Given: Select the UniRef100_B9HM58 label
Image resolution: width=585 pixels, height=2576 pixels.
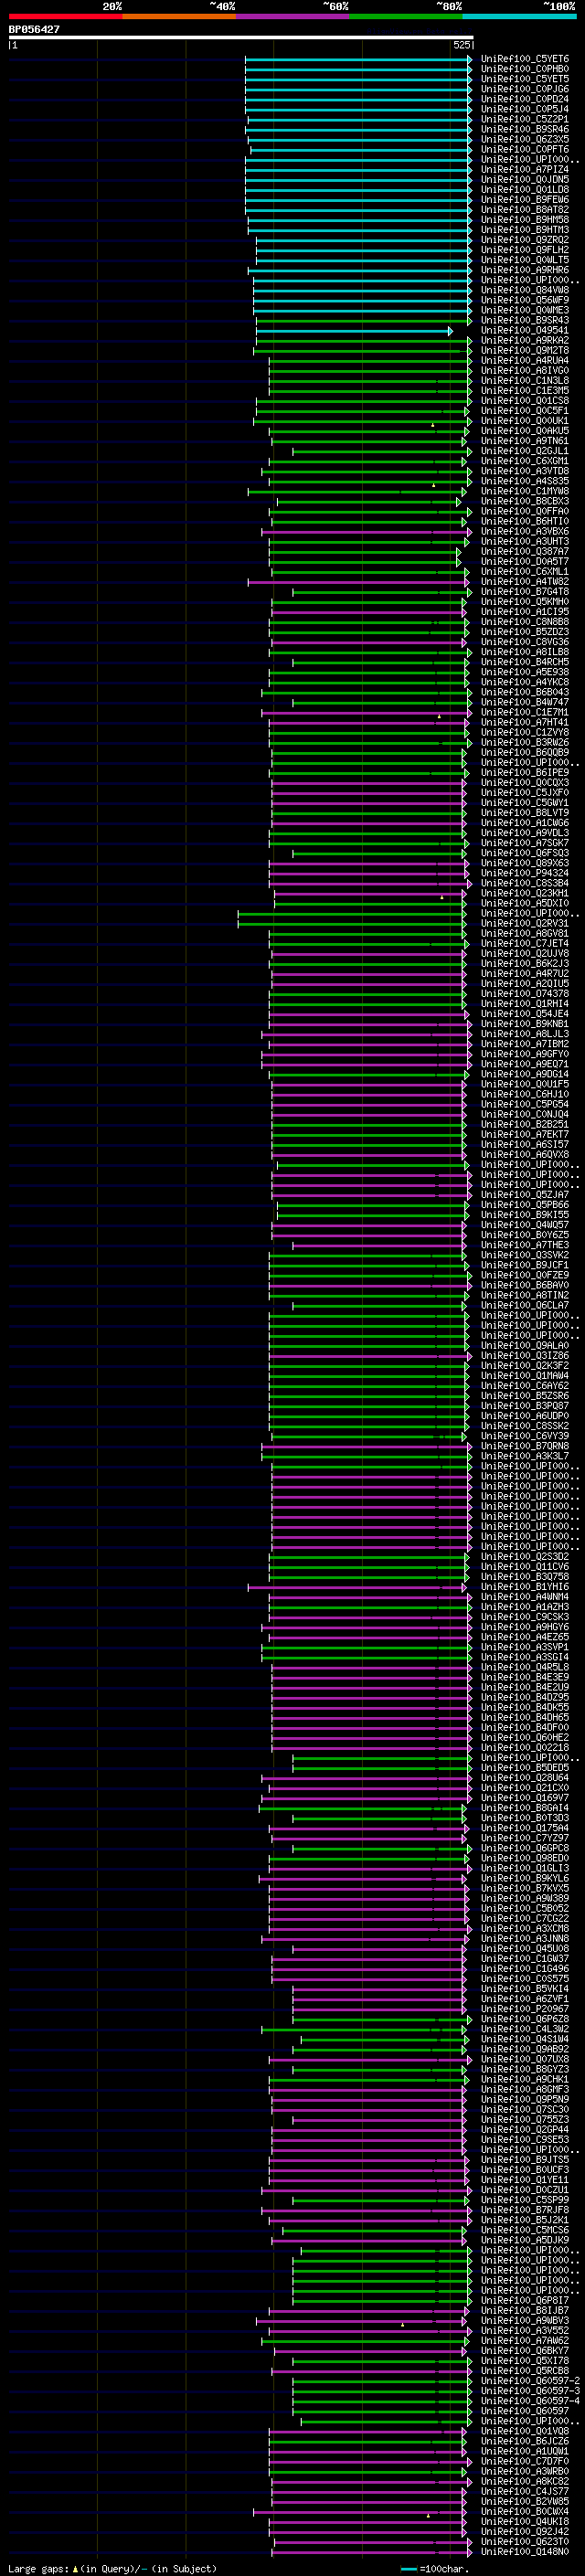Looking at the screenshot, I should click(525, 219).
